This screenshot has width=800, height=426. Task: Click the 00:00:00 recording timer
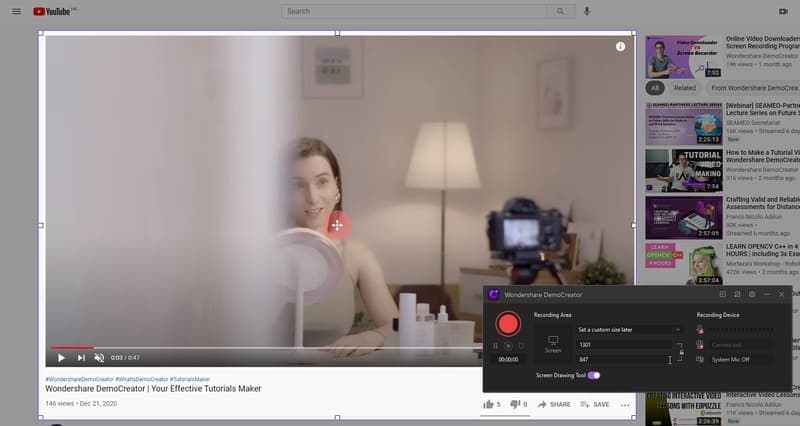tap(508, 359)
